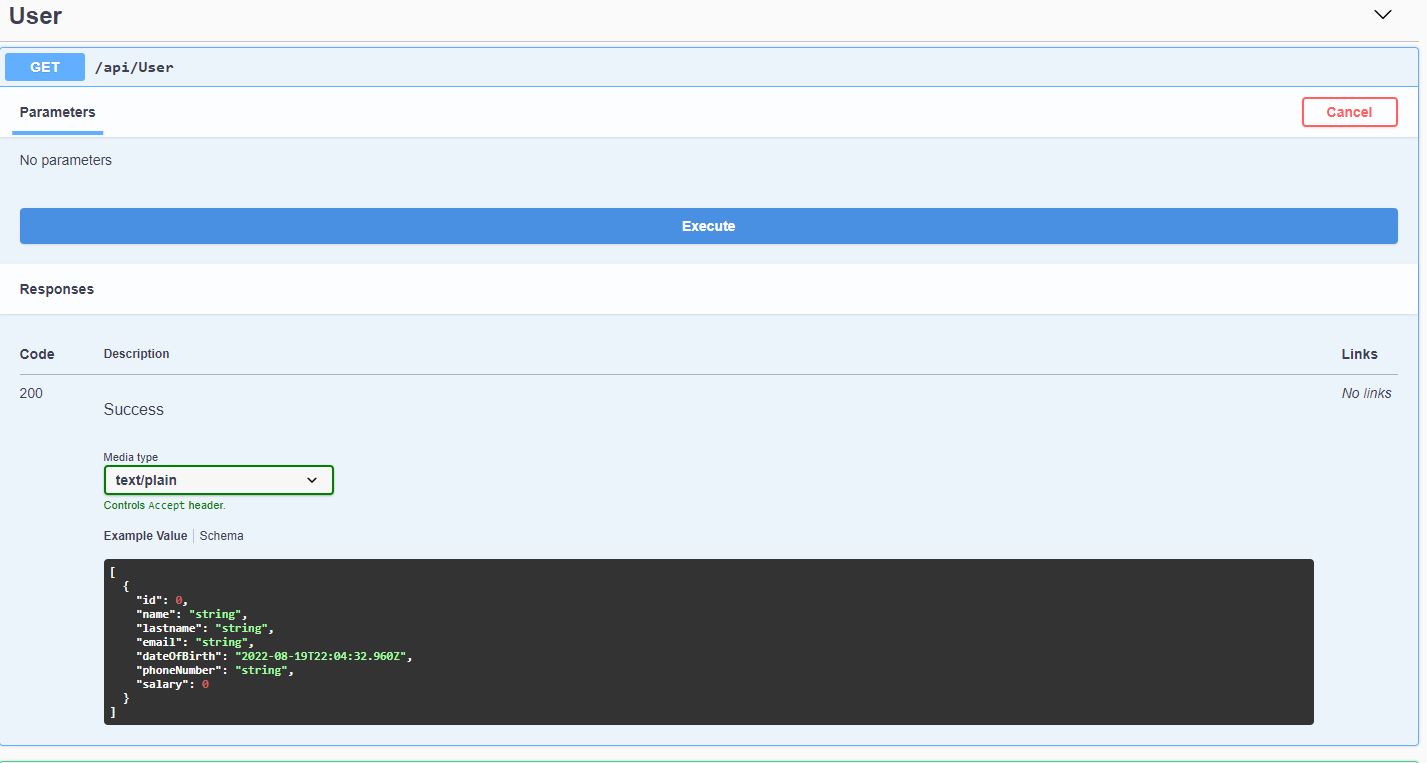
Task: Click the Success description text
Action: point(133,409)
